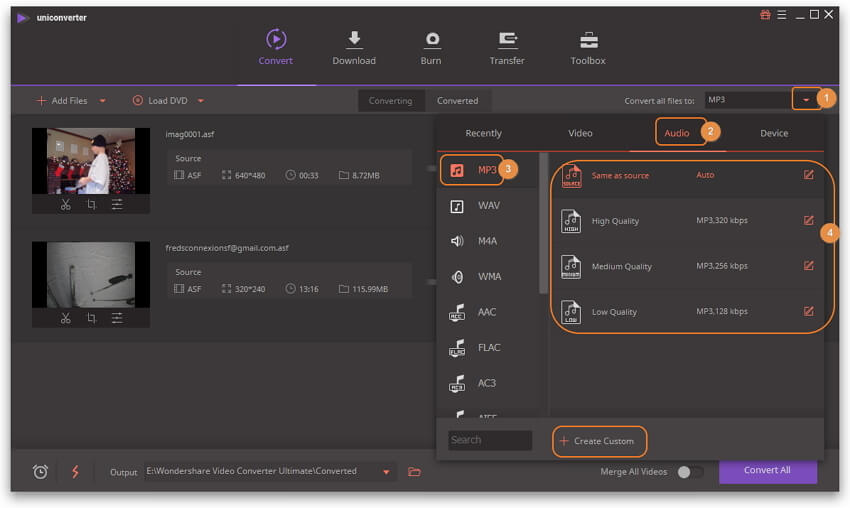Click the high-speed conversion lightning icon
Viewport: 850px width, 508px height.
coord(75,471)
